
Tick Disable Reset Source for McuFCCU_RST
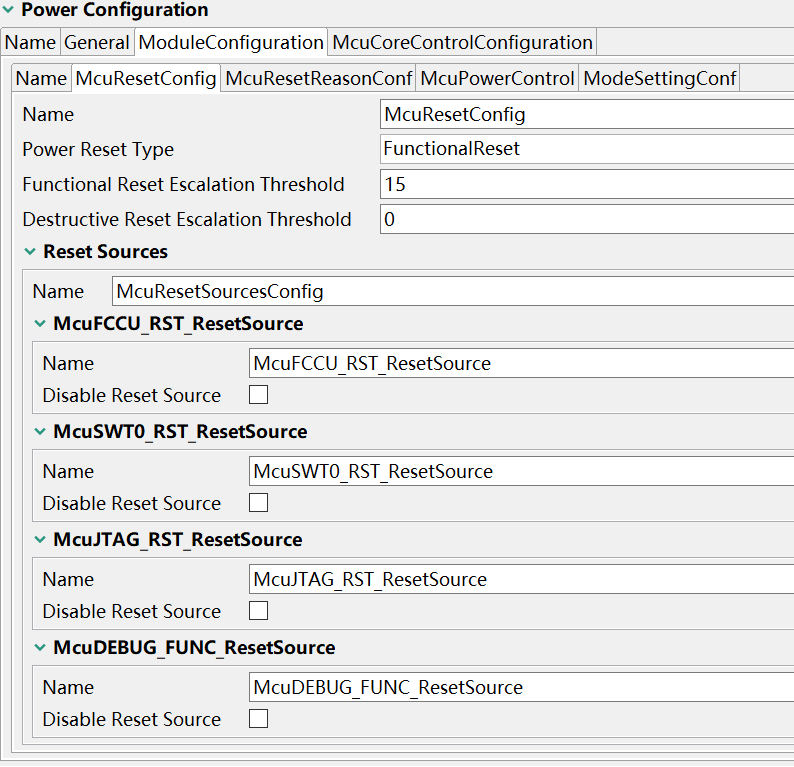pos(259,395)
